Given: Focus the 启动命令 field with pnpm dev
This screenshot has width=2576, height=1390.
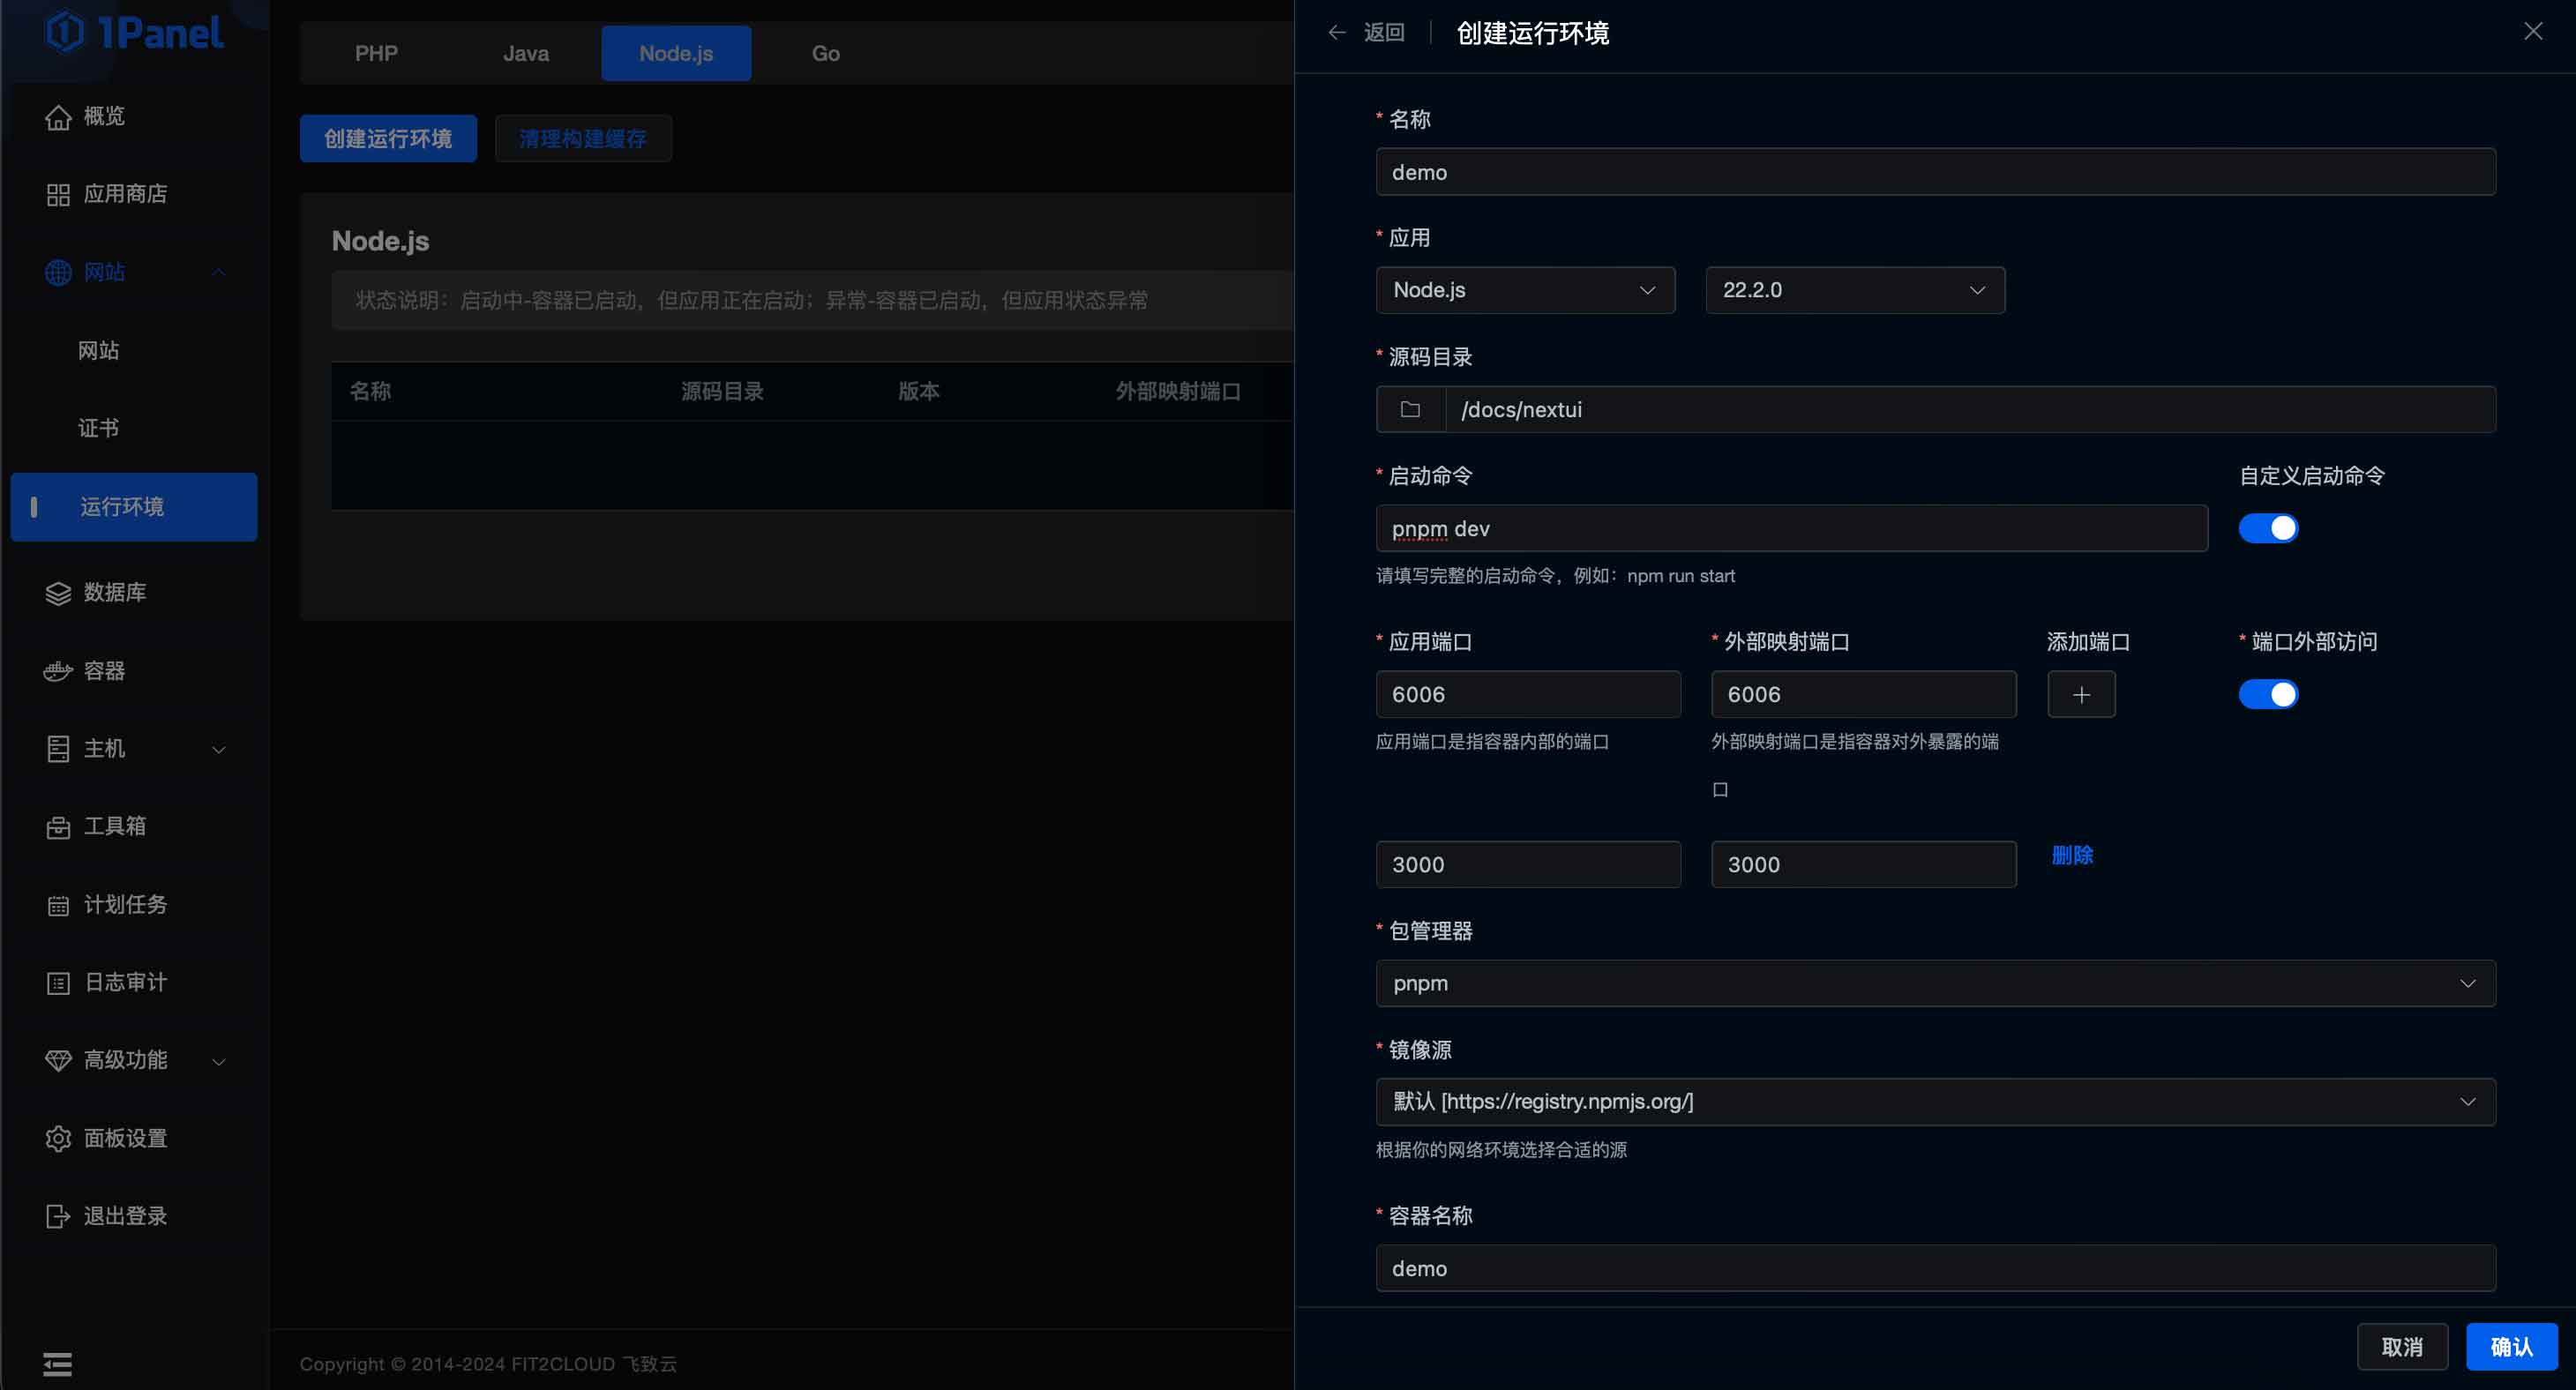Looking at the screenshot, I should [1791, 528].
